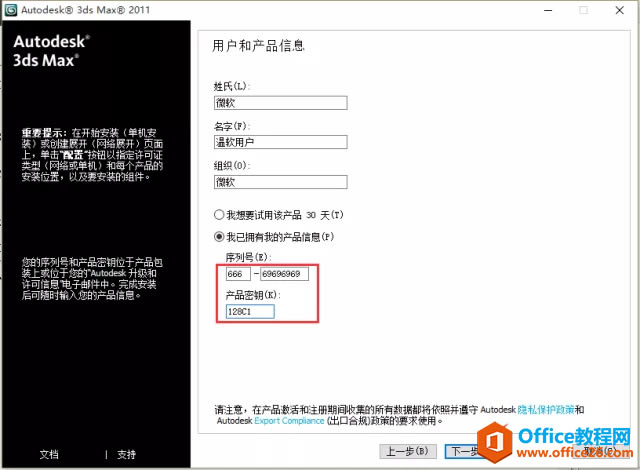The height and width of the screenshot is (470, 640).
Task: Focus the 名字(F) input field
Action: click(x=280, y=142)
